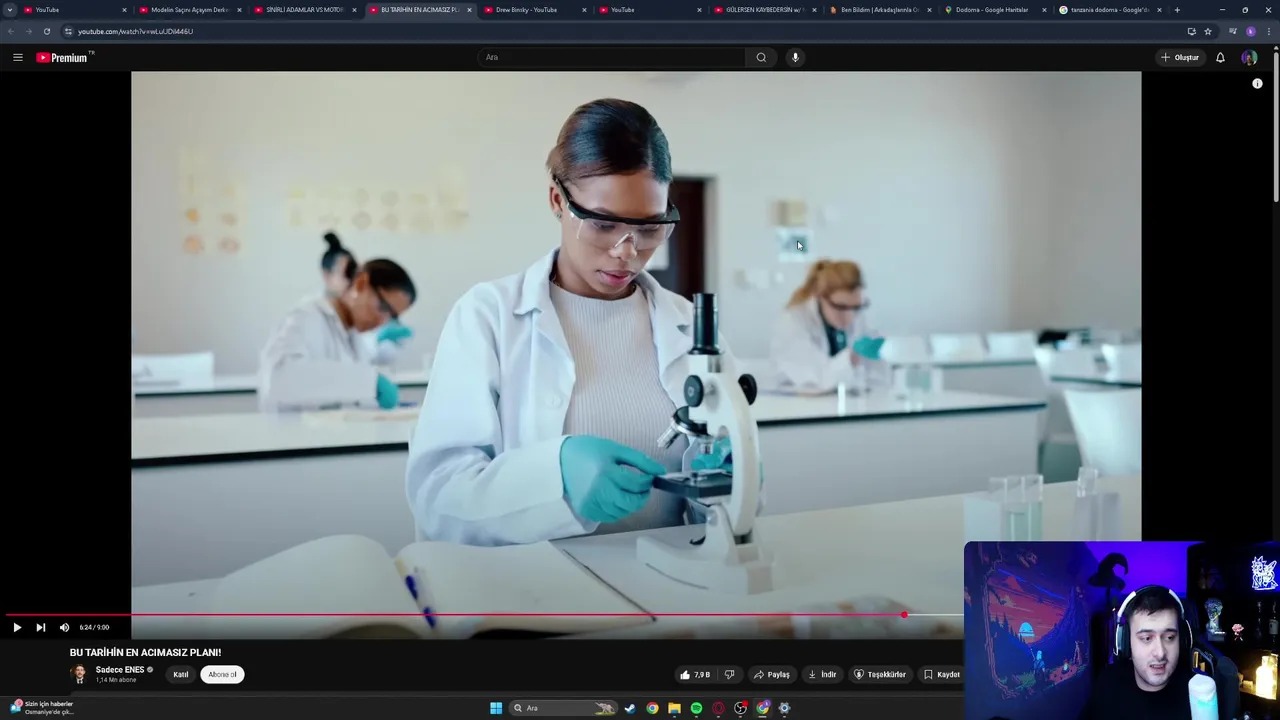
Task: Skip to the next video
Action: 40,627
